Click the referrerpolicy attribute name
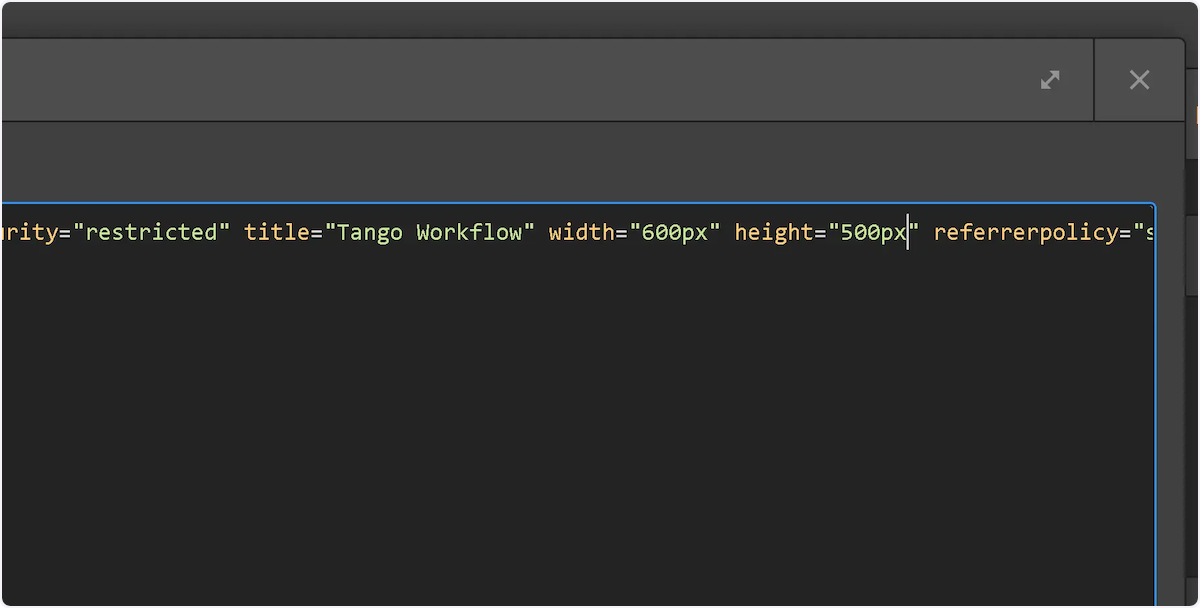Viewport: 1200px width, 608px height. (x=1026, y=233)
